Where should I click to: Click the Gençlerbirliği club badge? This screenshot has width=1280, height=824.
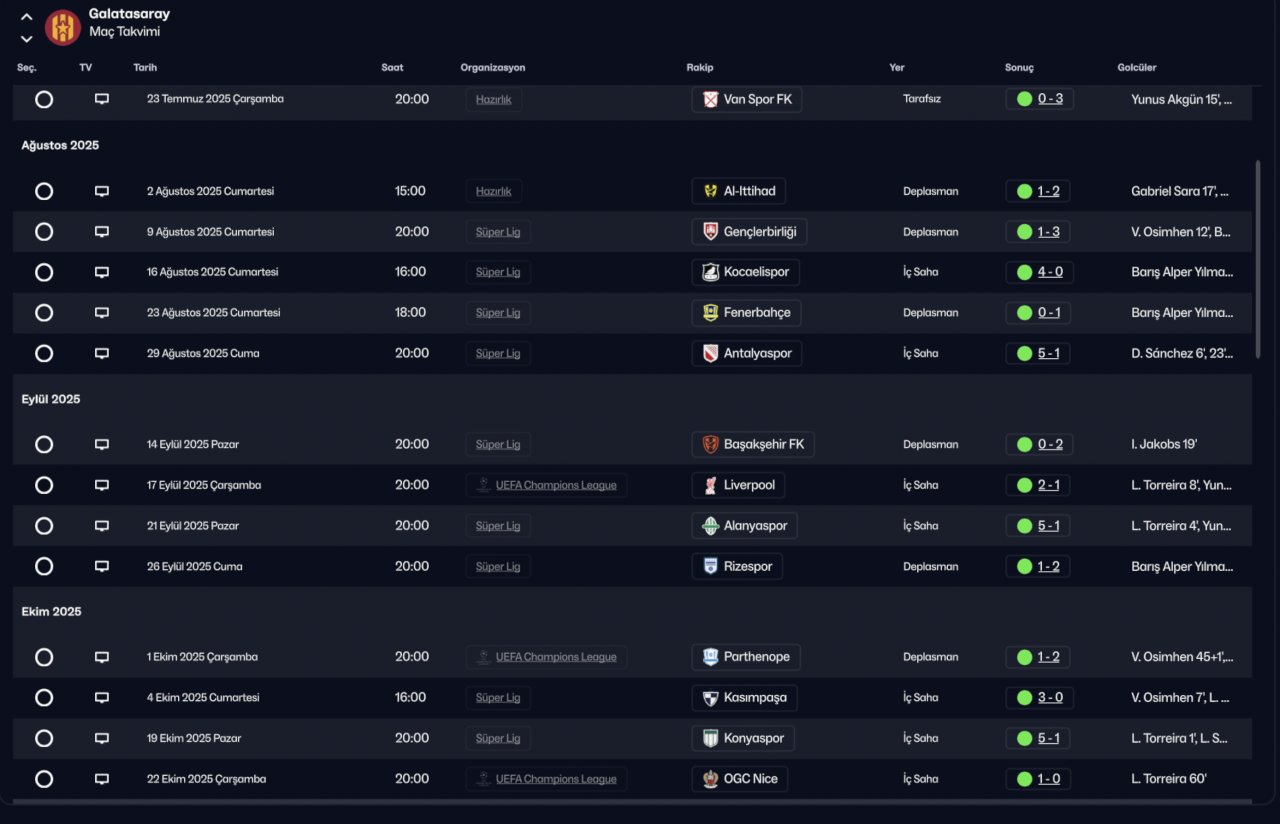click(x=710, y=232)
